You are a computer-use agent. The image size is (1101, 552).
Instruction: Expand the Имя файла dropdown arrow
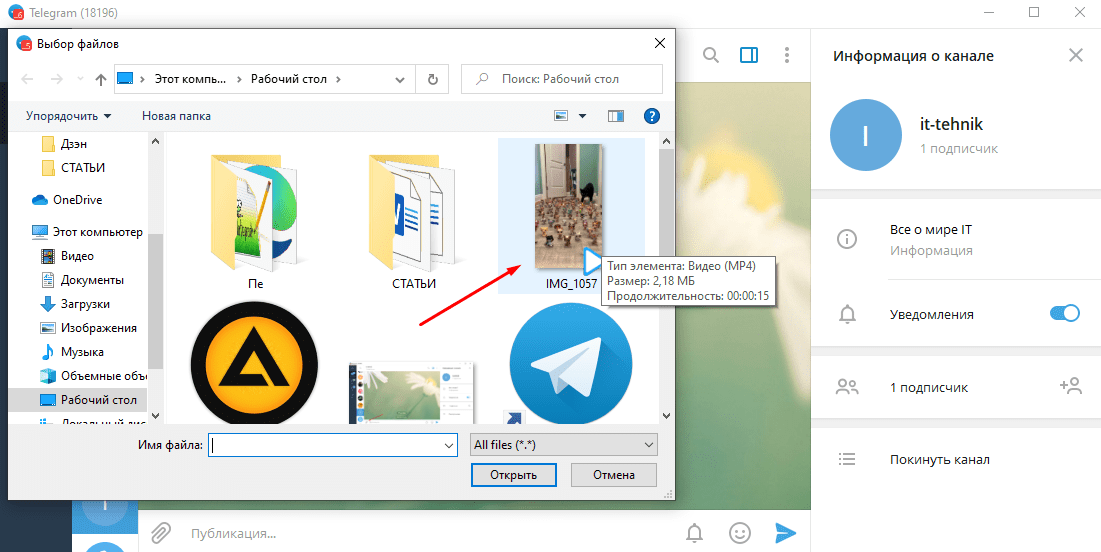pyautogui.click(x=449, y=445)
